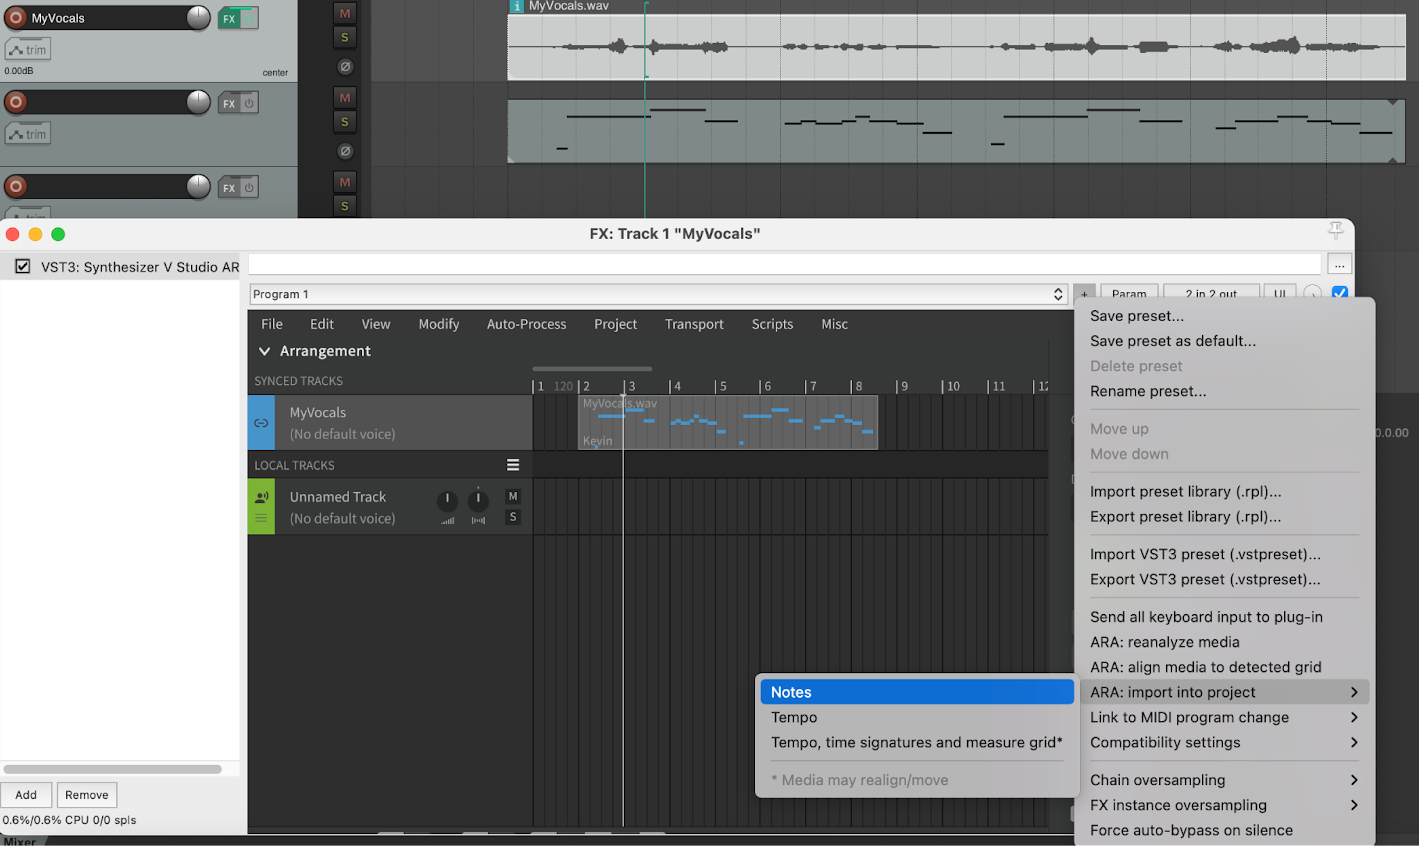Toggle phase invert on the first track
1419x846 pixels.
345,67
